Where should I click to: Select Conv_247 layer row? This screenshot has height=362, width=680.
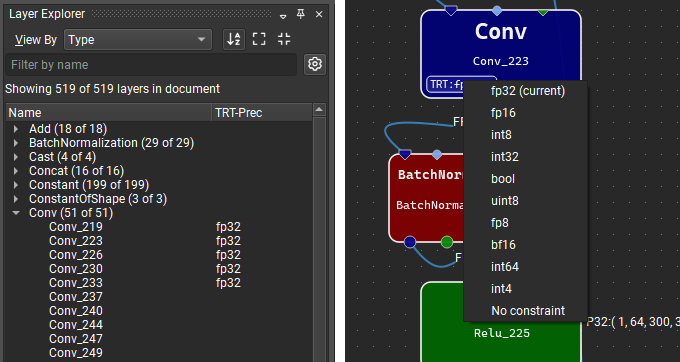coord(159,339)
